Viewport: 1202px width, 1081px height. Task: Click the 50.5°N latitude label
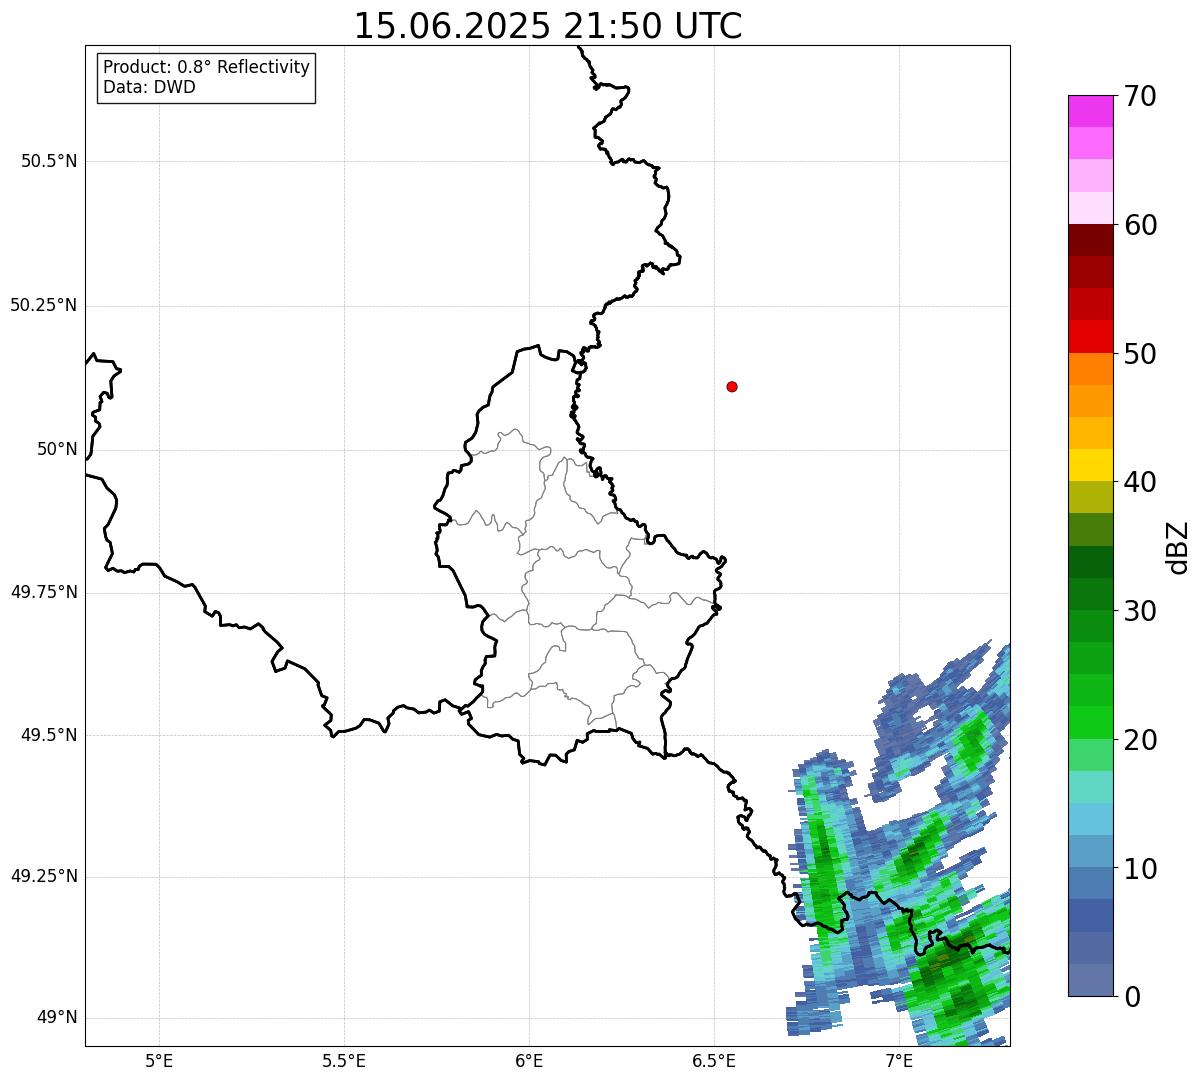tap(49, 161)
